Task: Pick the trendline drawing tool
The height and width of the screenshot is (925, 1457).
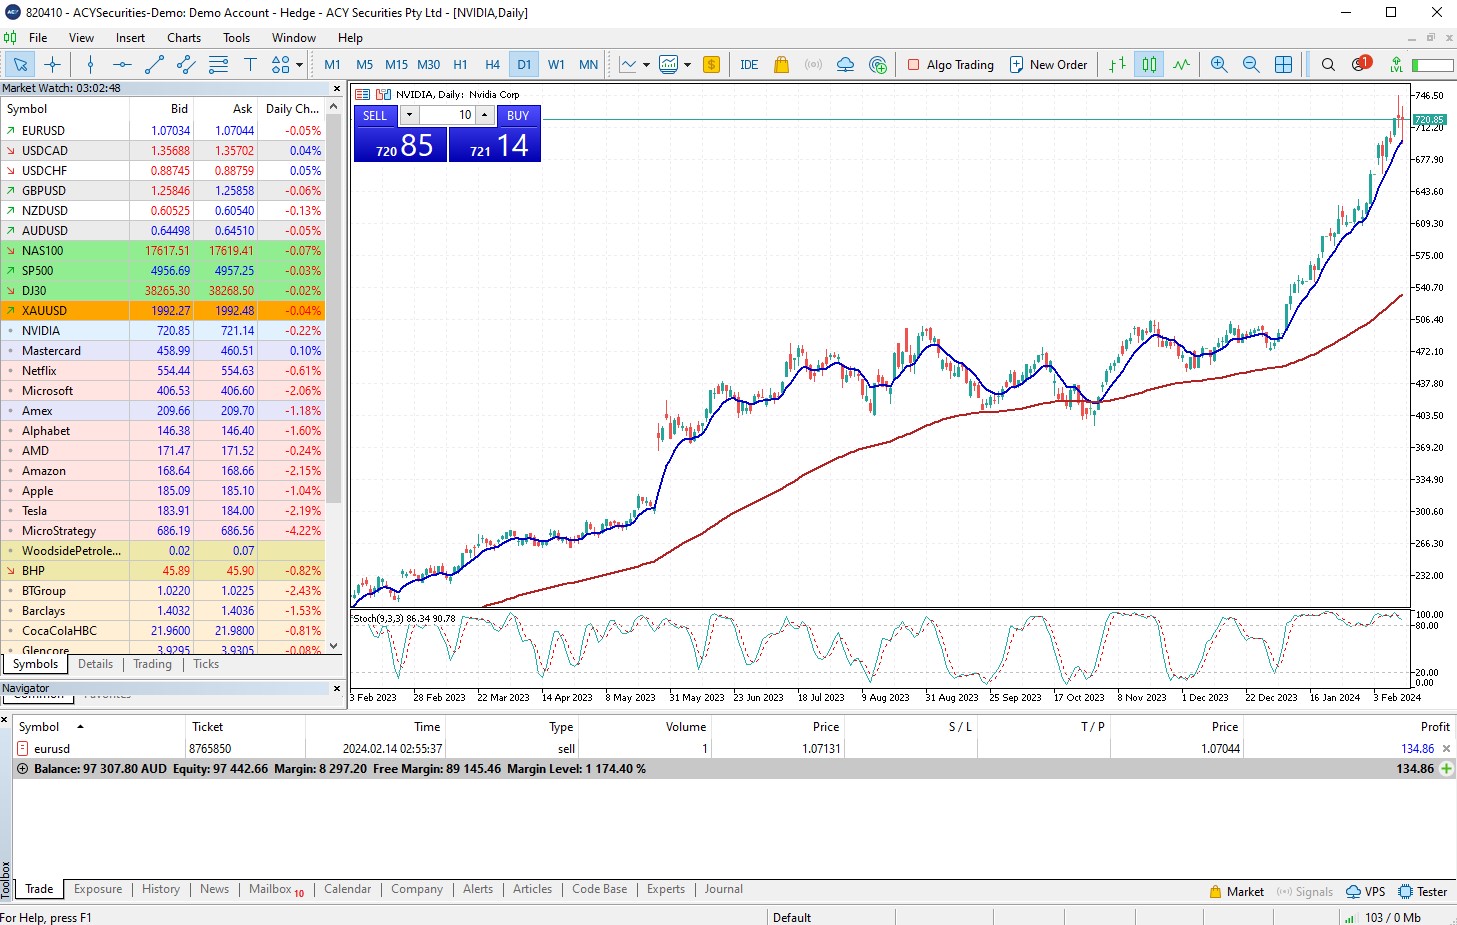Action: [x=154, y=65]
